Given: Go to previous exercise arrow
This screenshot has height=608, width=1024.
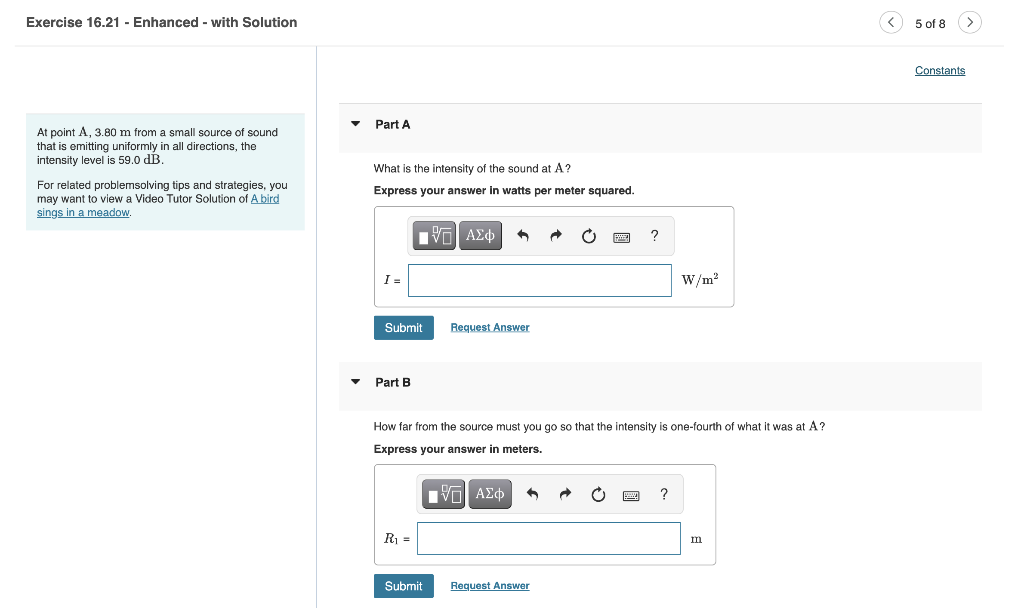Looking at the screenshot, I should [891, 22].
